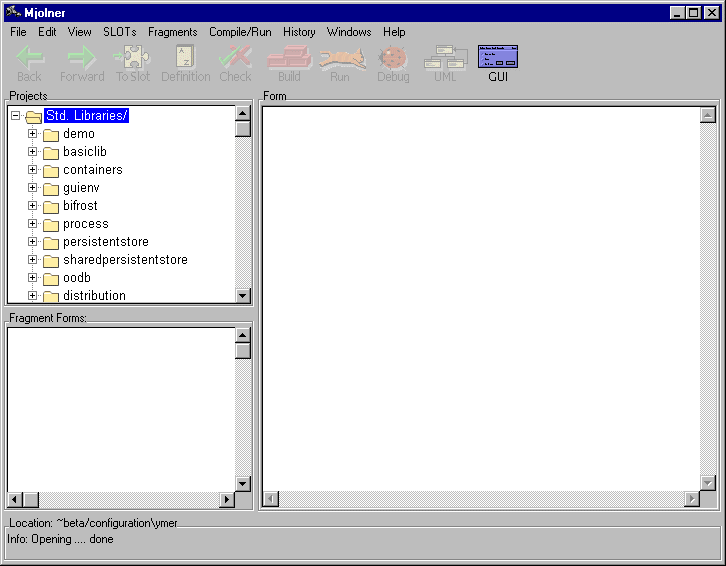The image size is (726, 566).
Task: Open the Compile/Run menu
Action: click(x=240, y=32)
